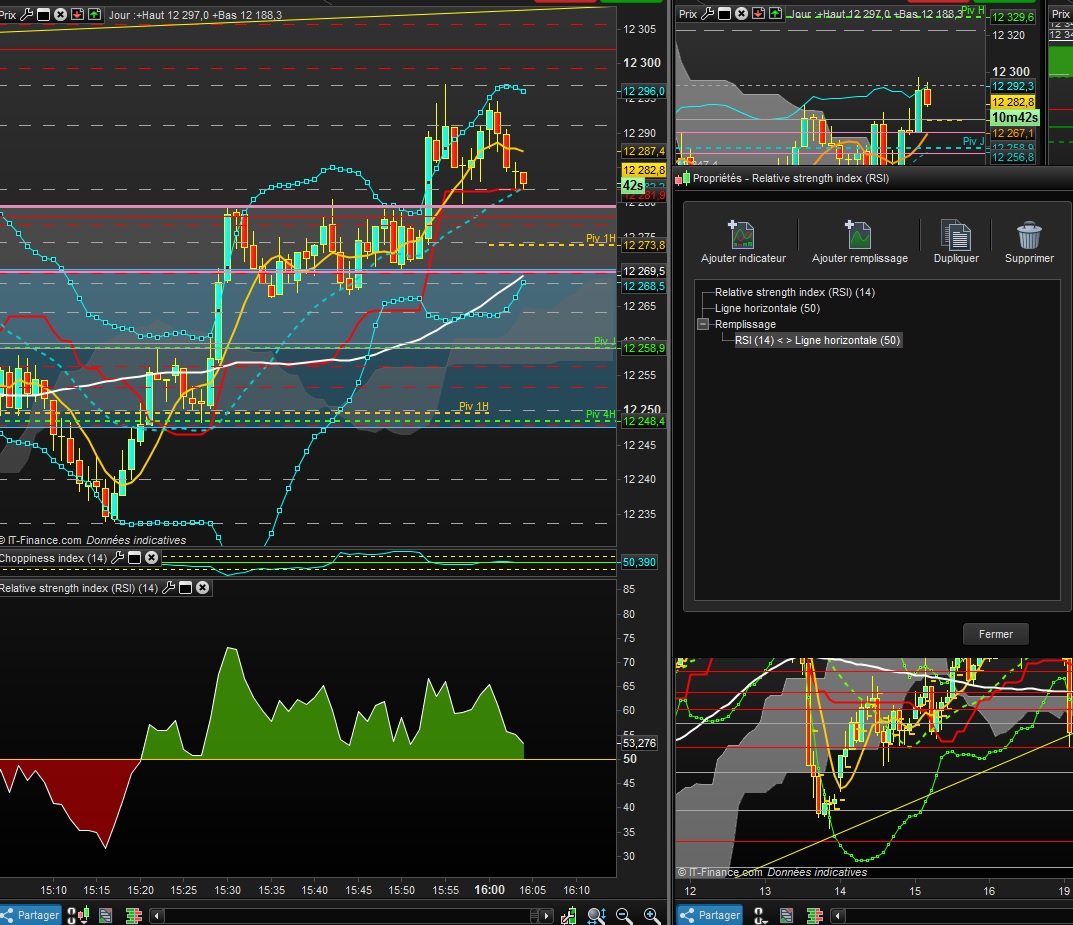Click the zoom out magnifier on left chart

624,915
